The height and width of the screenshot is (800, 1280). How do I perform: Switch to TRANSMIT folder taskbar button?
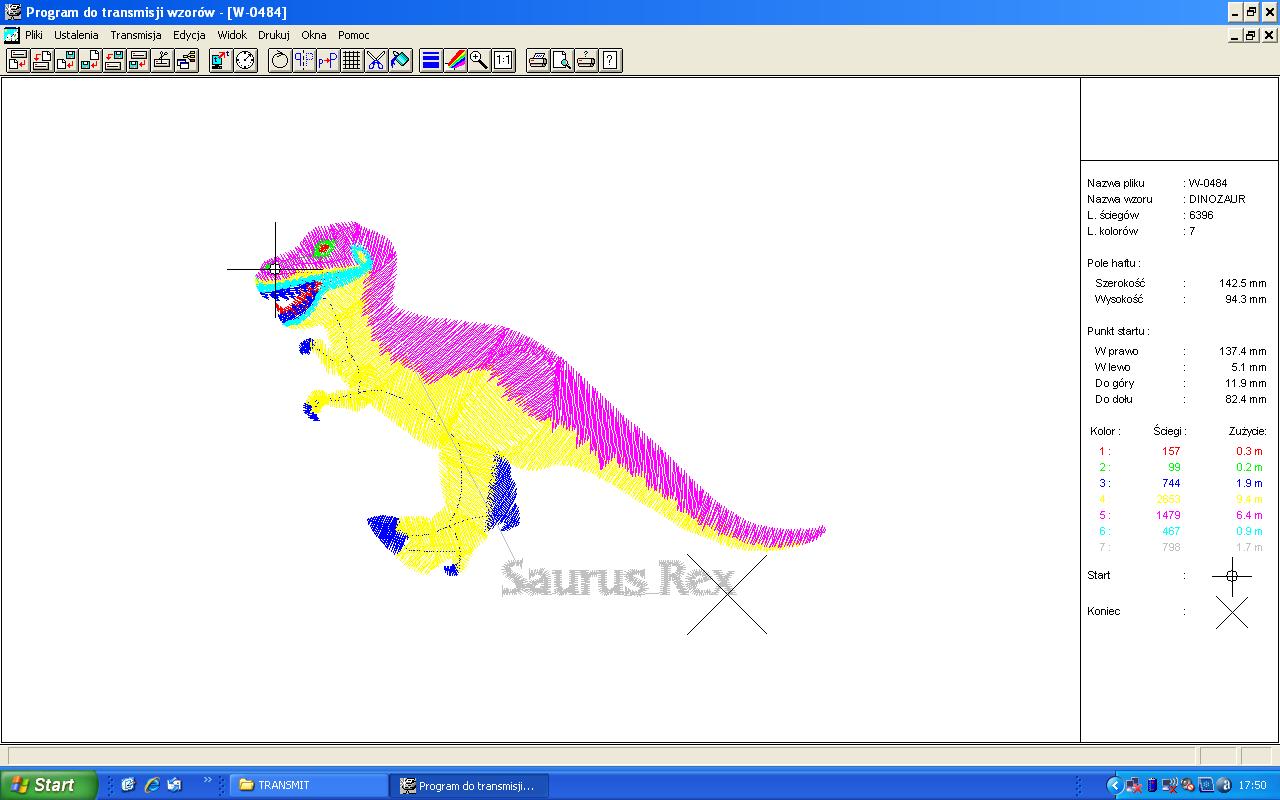click(x=309, y=785)
